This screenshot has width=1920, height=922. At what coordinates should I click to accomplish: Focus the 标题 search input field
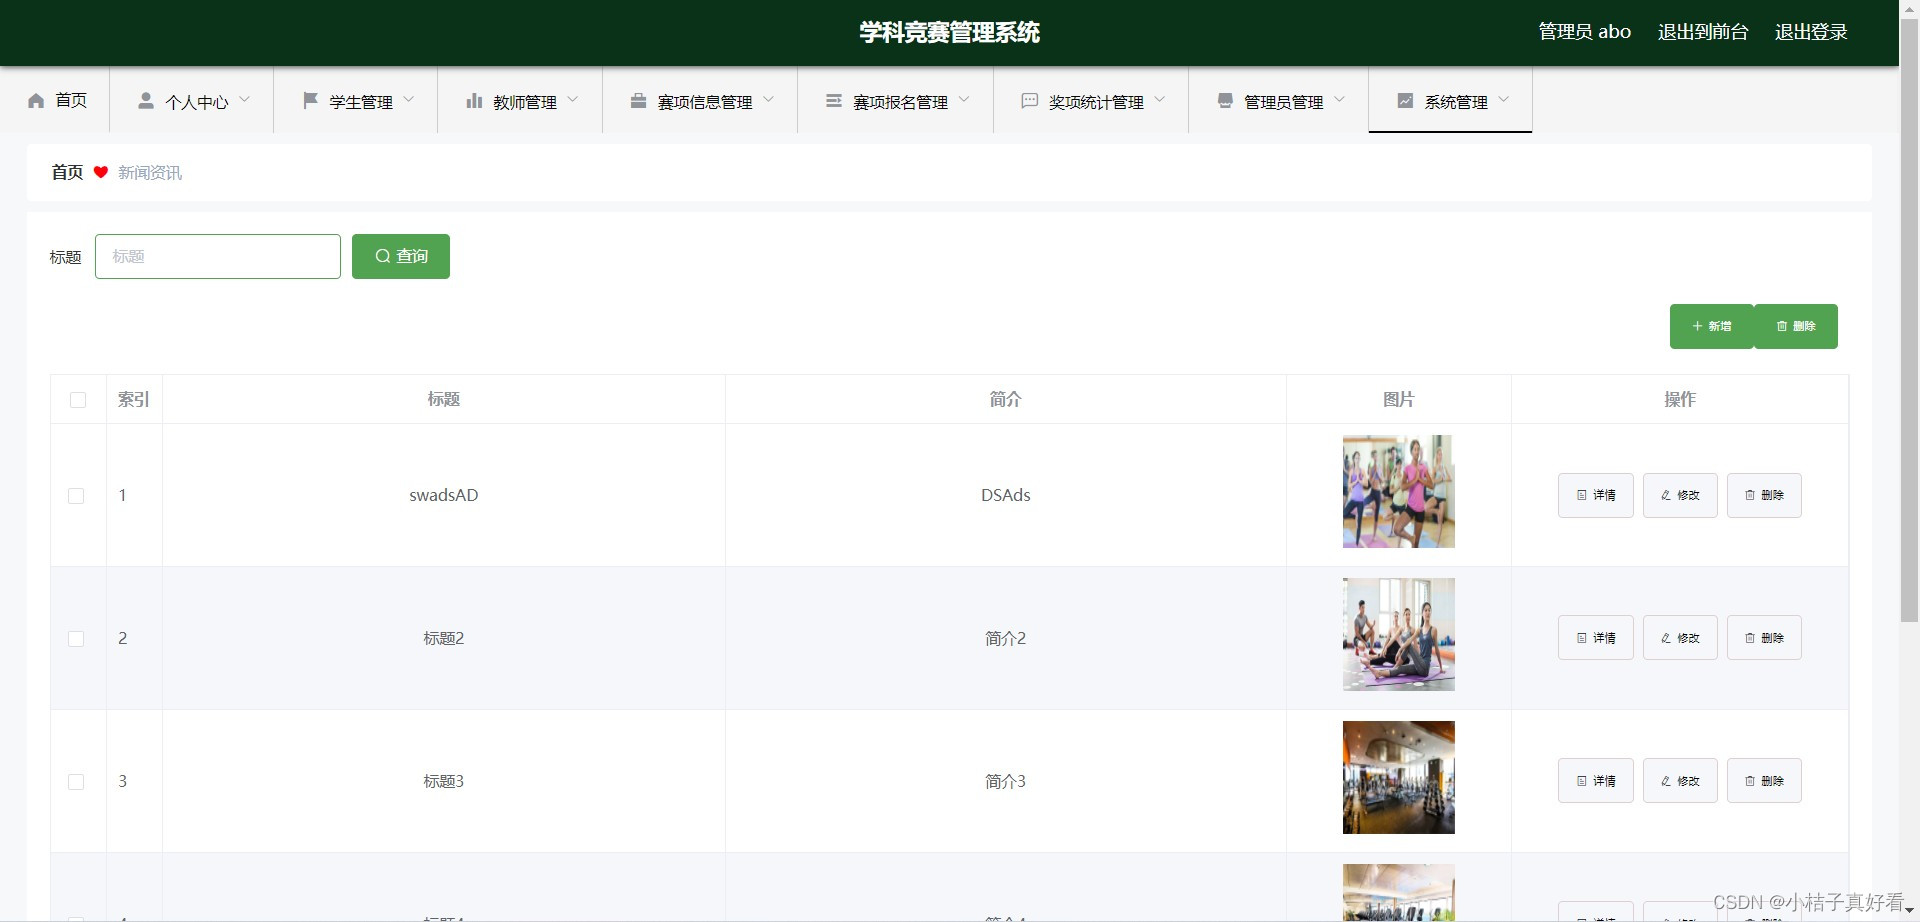coord(218,256)
